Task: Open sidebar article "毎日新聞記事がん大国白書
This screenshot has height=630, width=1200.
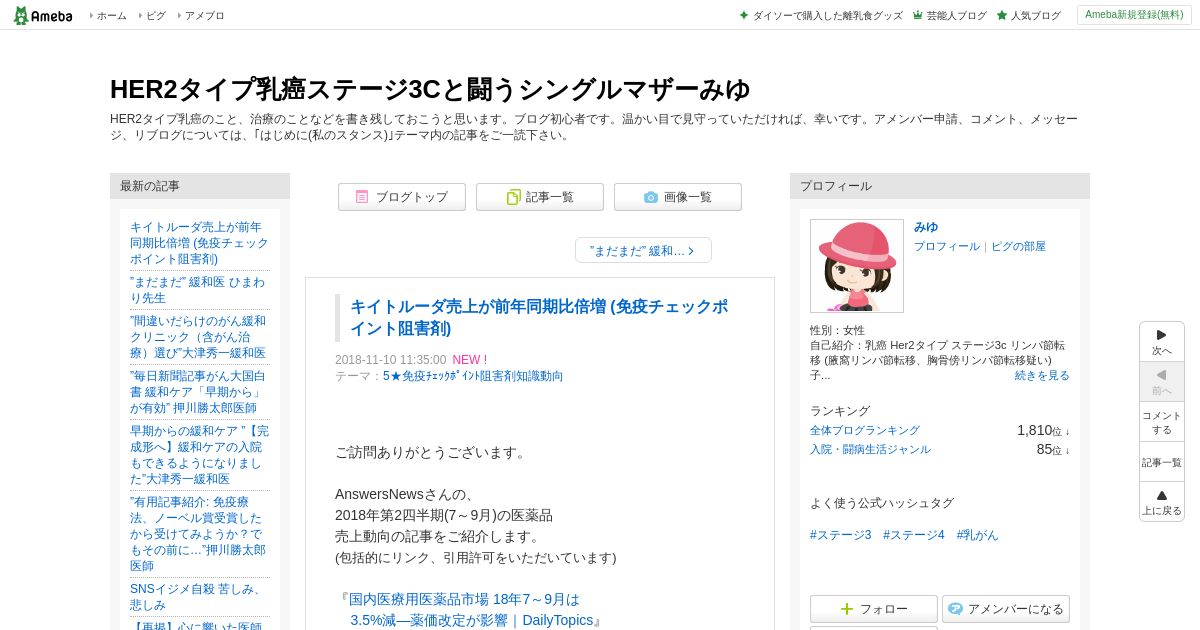Action: pyautogui.click(x=198, y=392)
